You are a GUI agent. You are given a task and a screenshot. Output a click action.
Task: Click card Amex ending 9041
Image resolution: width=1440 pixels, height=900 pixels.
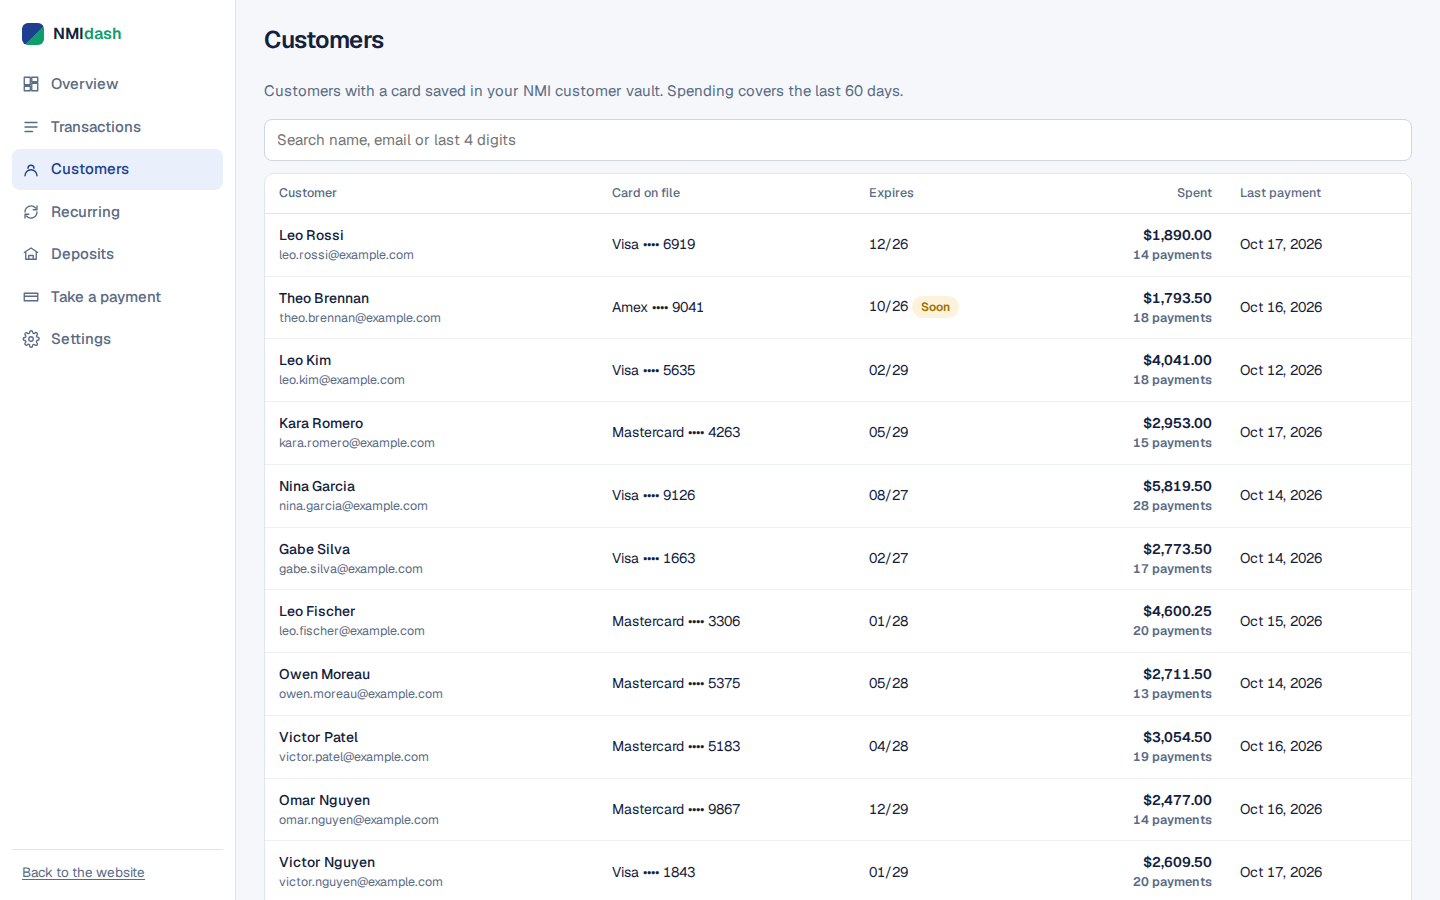point(658,307)
